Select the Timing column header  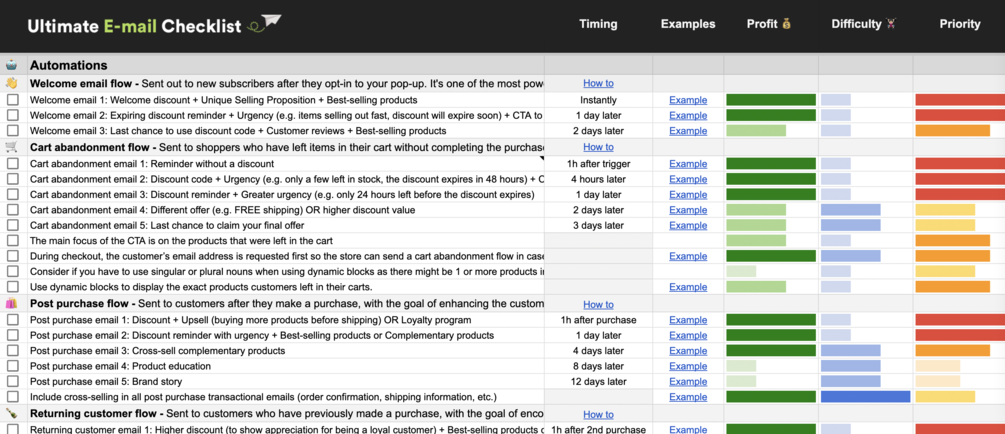[x=598, y=24]
